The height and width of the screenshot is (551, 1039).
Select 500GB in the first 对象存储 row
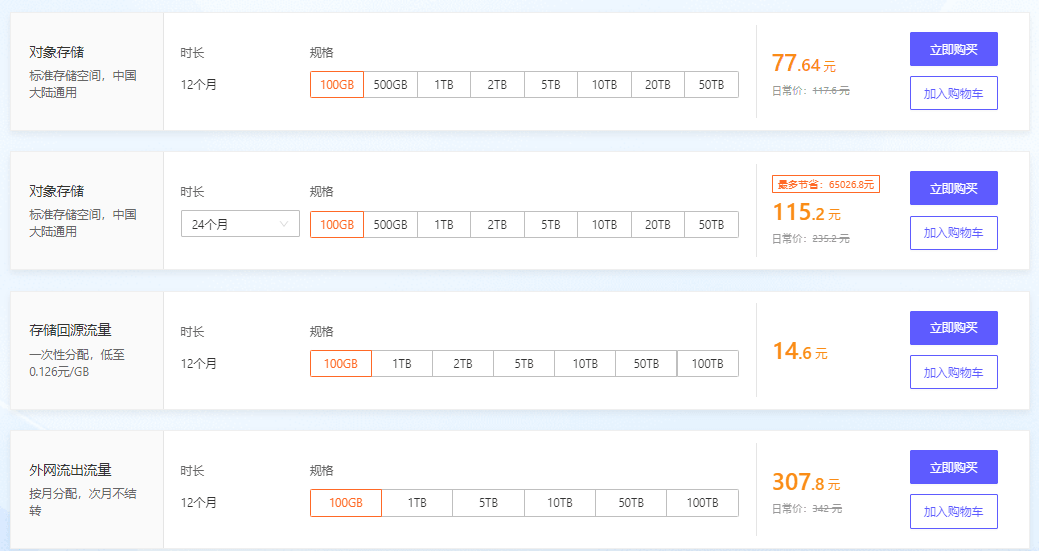pos(390,85)
